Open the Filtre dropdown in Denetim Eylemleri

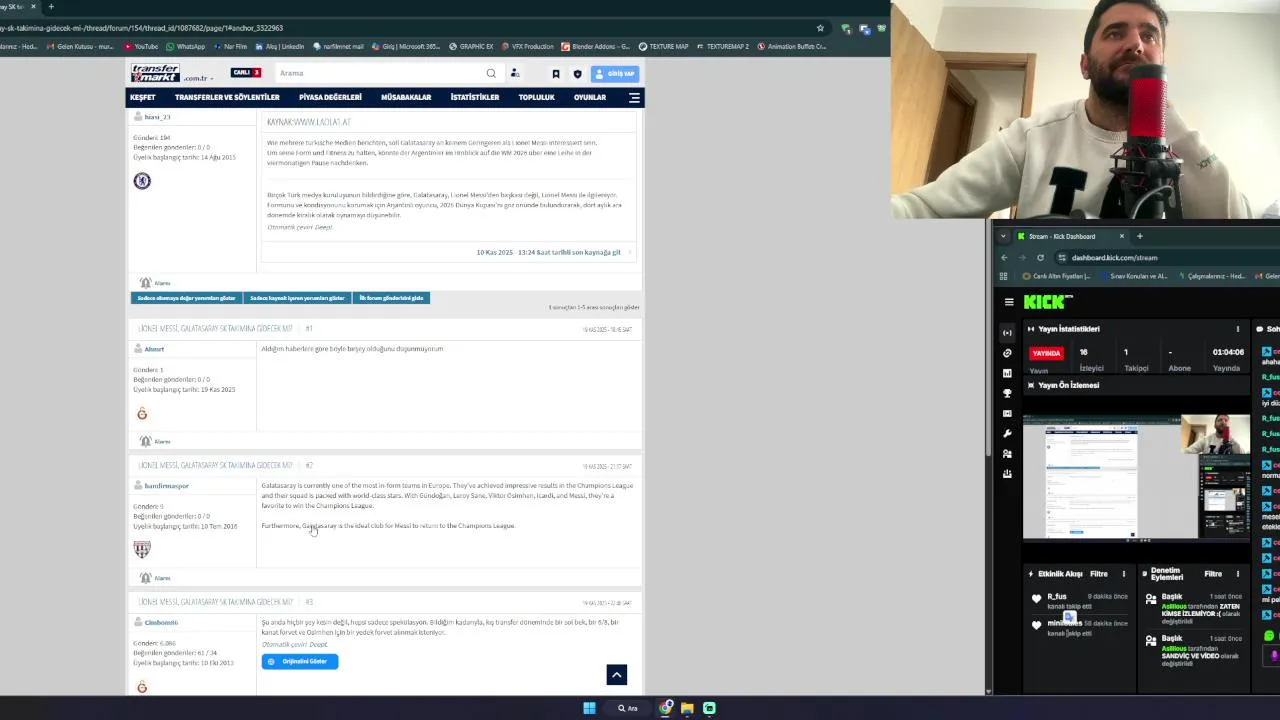point(1213,574)
